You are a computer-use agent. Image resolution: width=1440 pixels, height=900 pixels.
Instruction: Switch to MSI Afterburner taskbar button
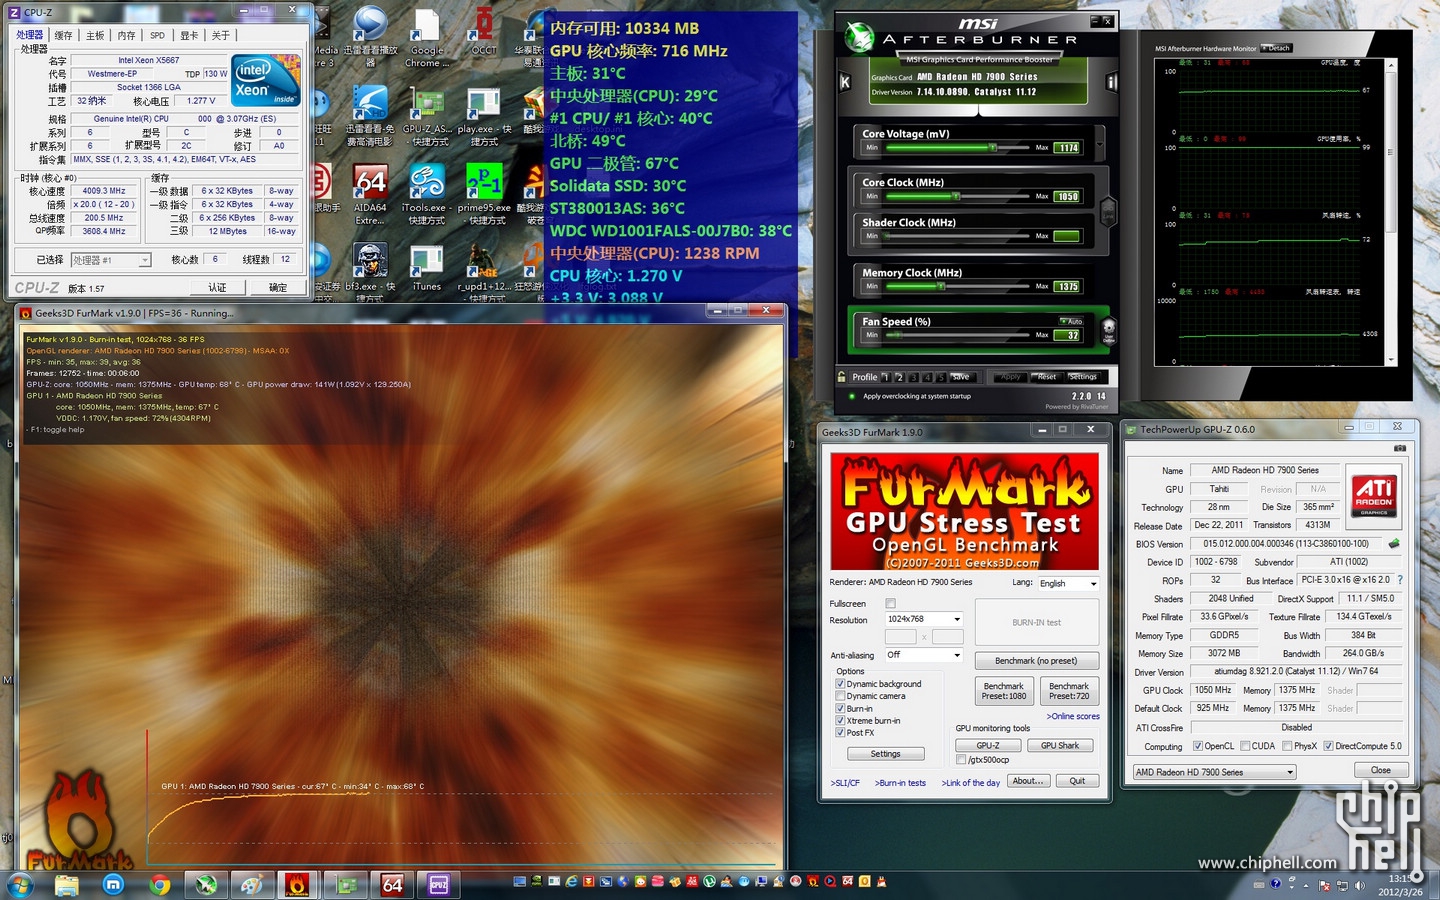[x=206, y=884]
